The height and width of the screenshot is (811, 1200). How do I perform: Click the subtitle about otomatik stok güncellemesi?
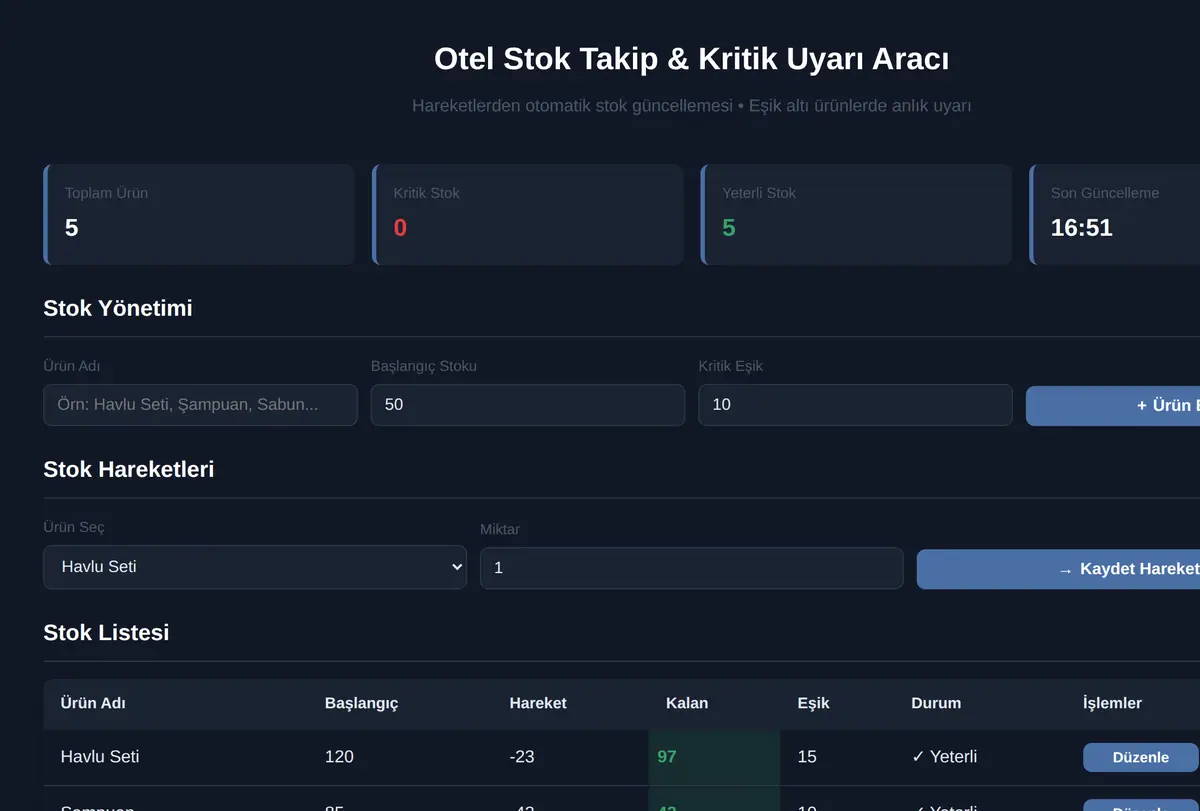coord(692,105)
